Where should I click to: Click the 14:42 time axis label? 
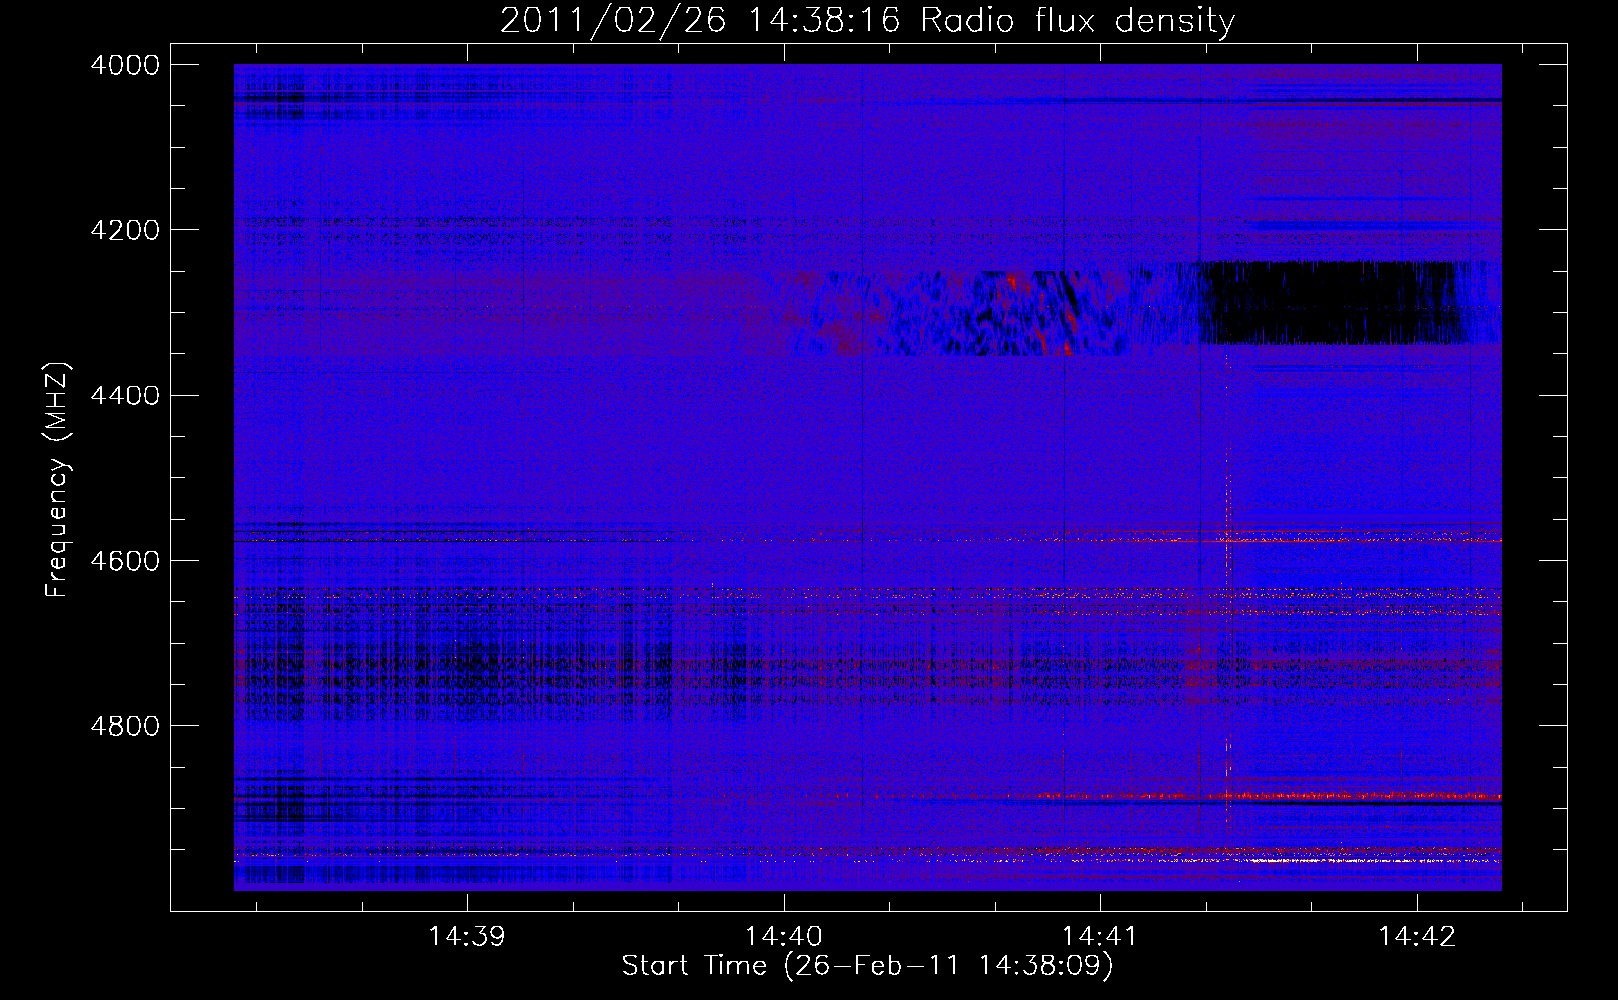[1417, 937]
